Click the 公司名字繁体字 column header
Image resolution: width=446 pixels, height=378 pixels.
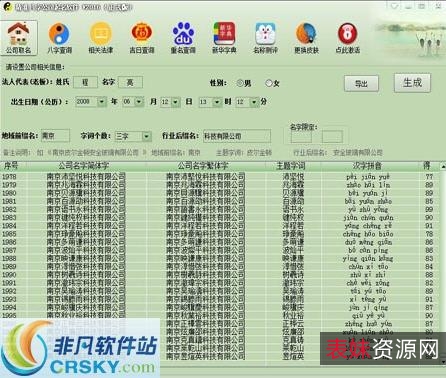point(203,166)
